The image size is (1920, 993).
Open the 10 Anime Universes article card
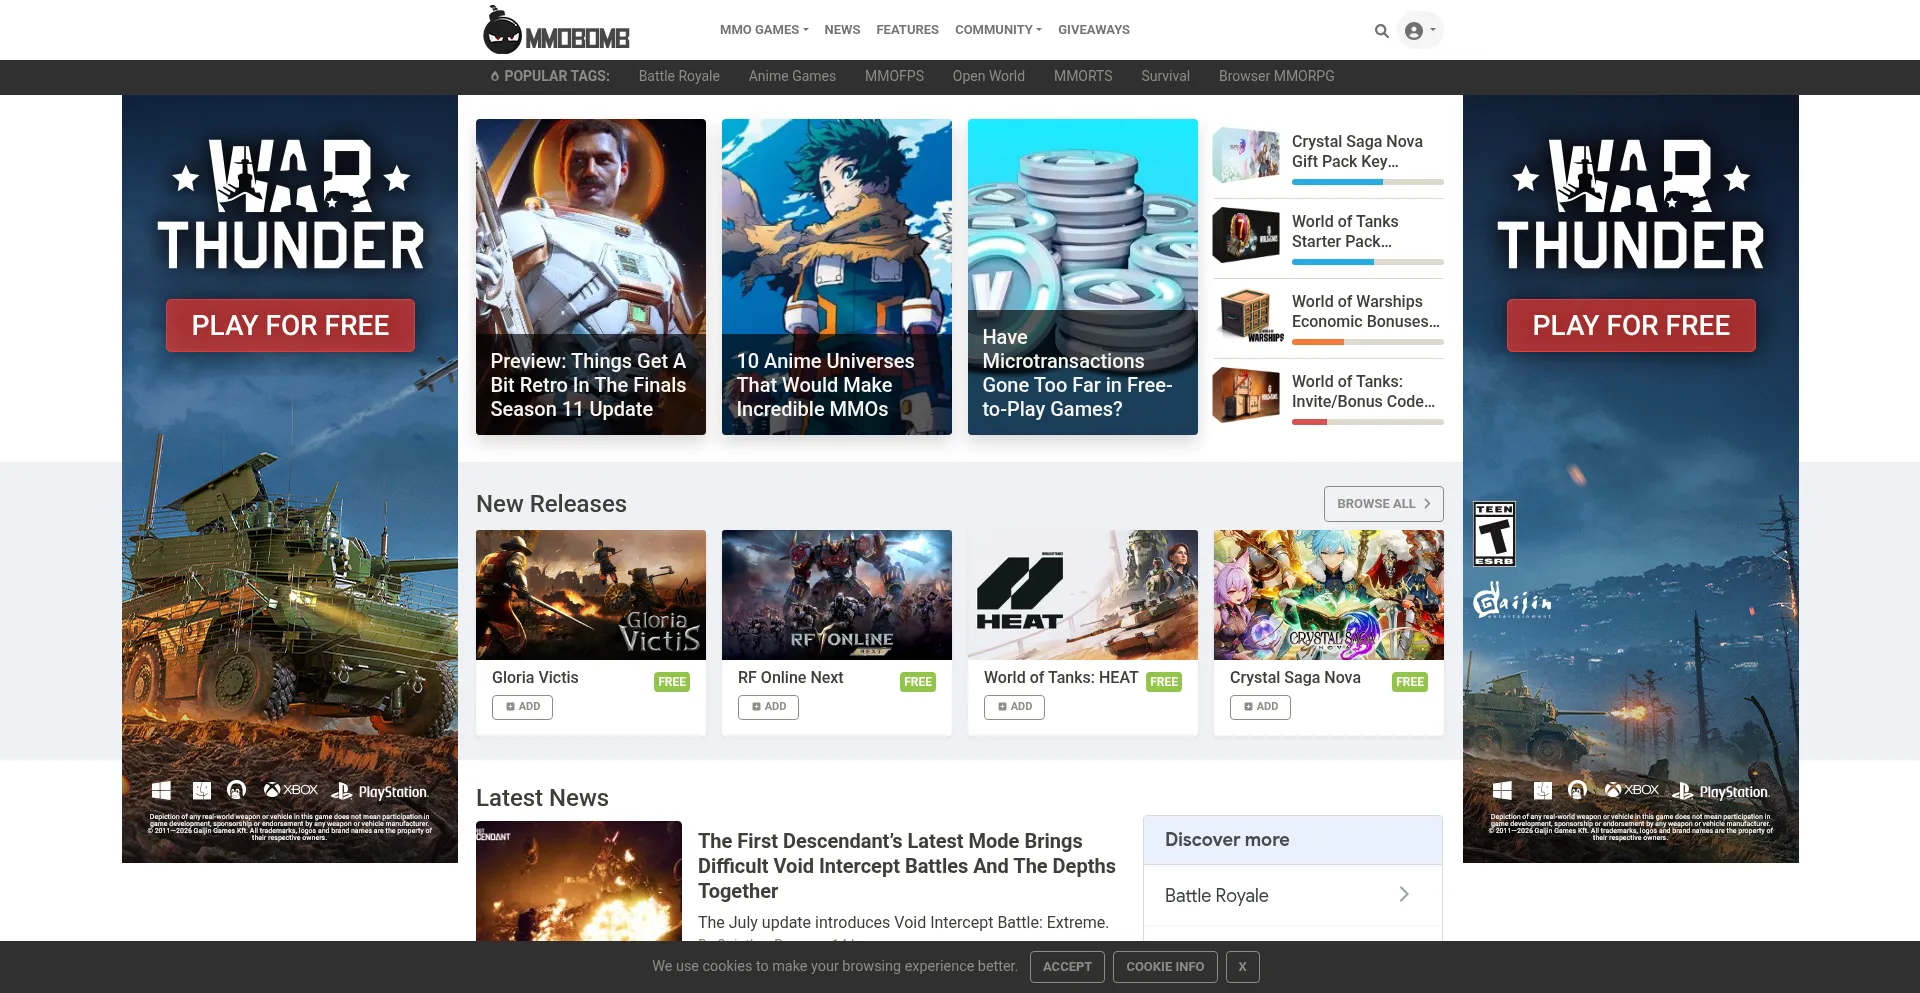[x=837, y=277]
